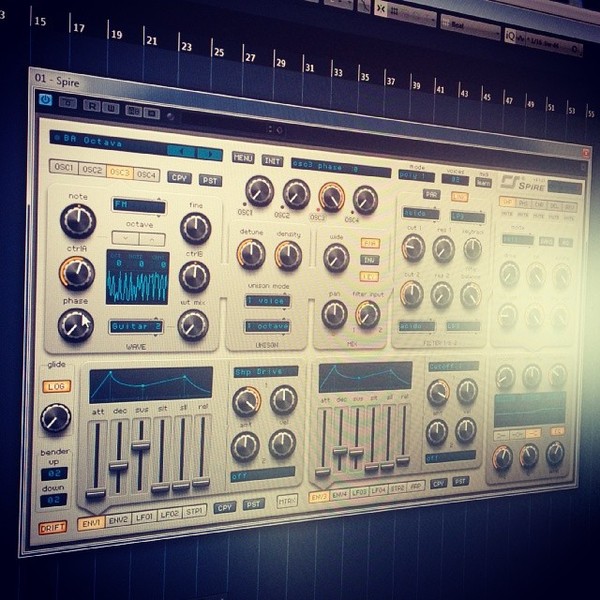Select the previous preset arrow
The height and width of the screenshot is (600, 600).
click(182, 151)
